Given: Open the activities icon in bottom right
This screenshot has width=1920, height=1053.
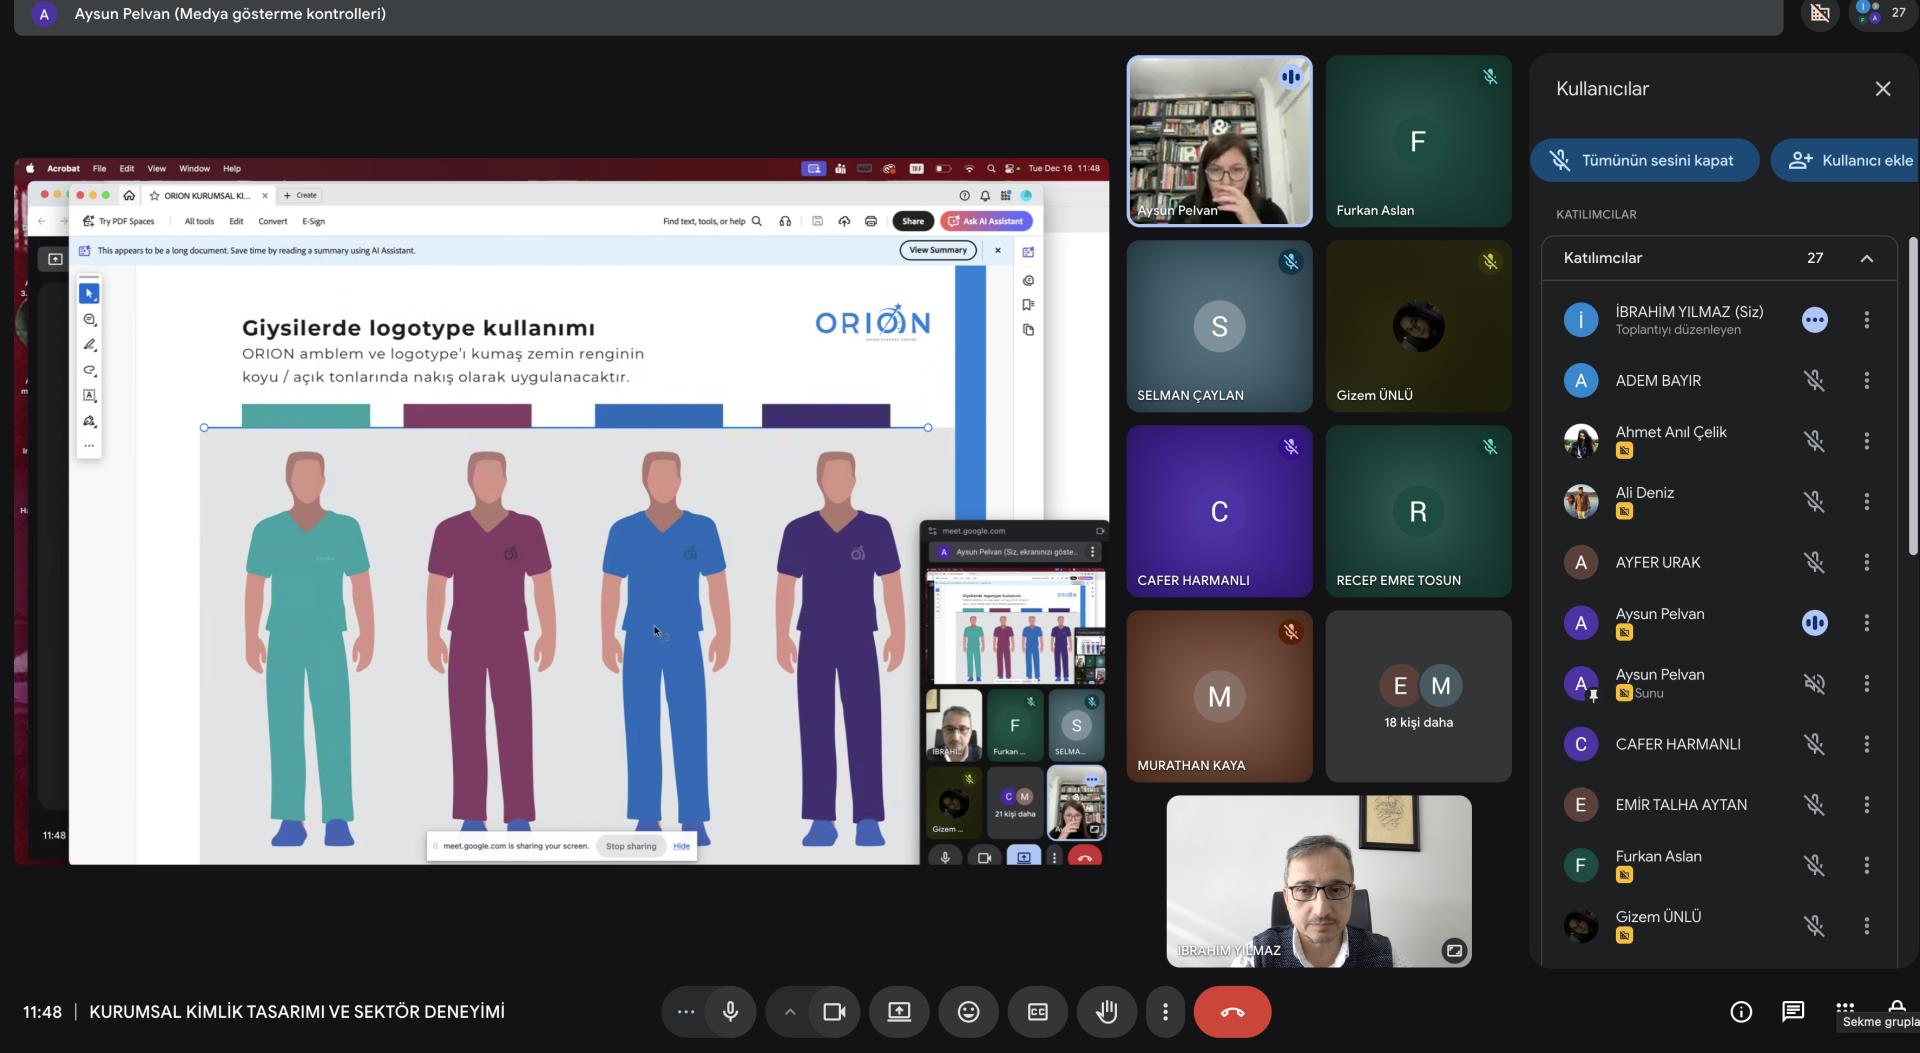Looking at the screenshot, I should pyautogui.click(x=1845, y=1008).
